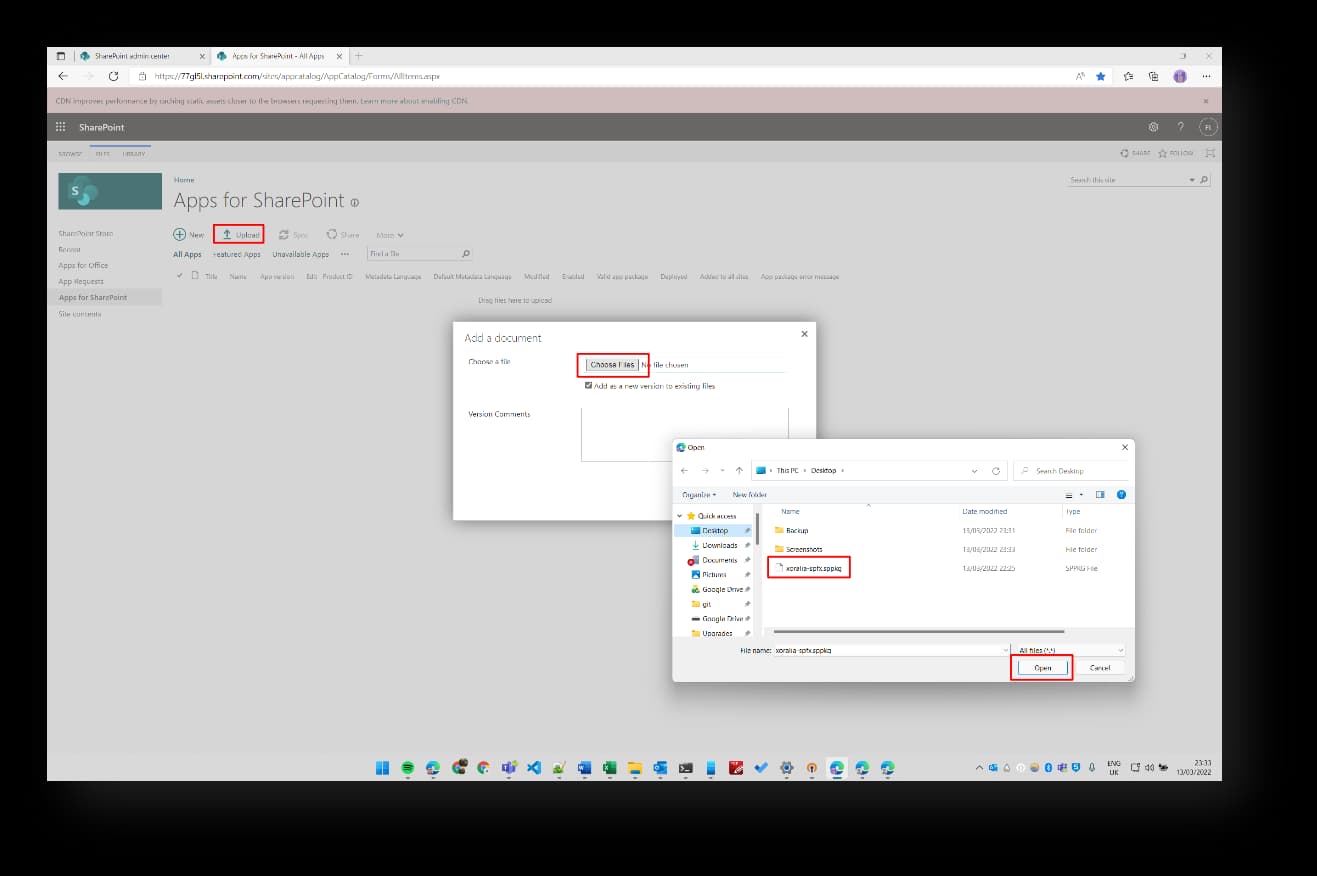Select Pictures in Quick access
This screenshot has width=1317, height=876.
pyautogui.click(x=714, y=574)
